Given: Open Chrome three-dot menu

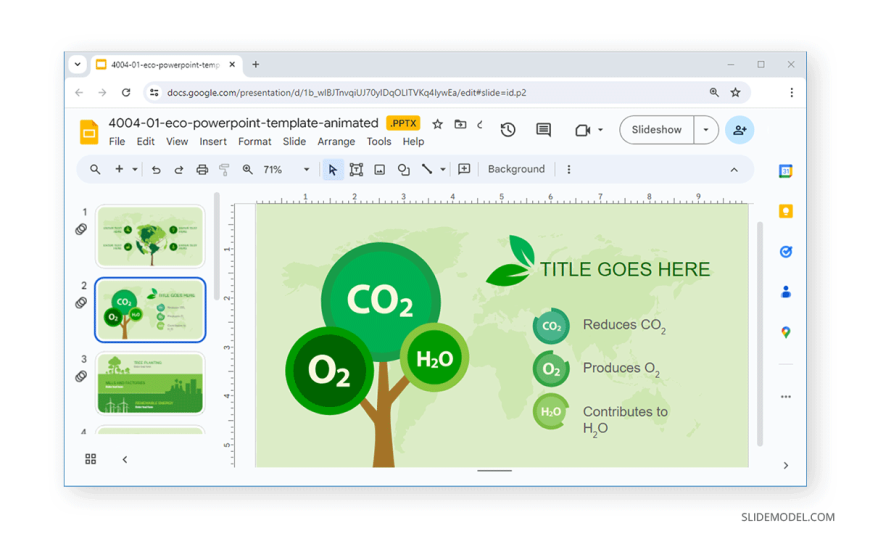Looking at the screenshot, I should 791,93.
